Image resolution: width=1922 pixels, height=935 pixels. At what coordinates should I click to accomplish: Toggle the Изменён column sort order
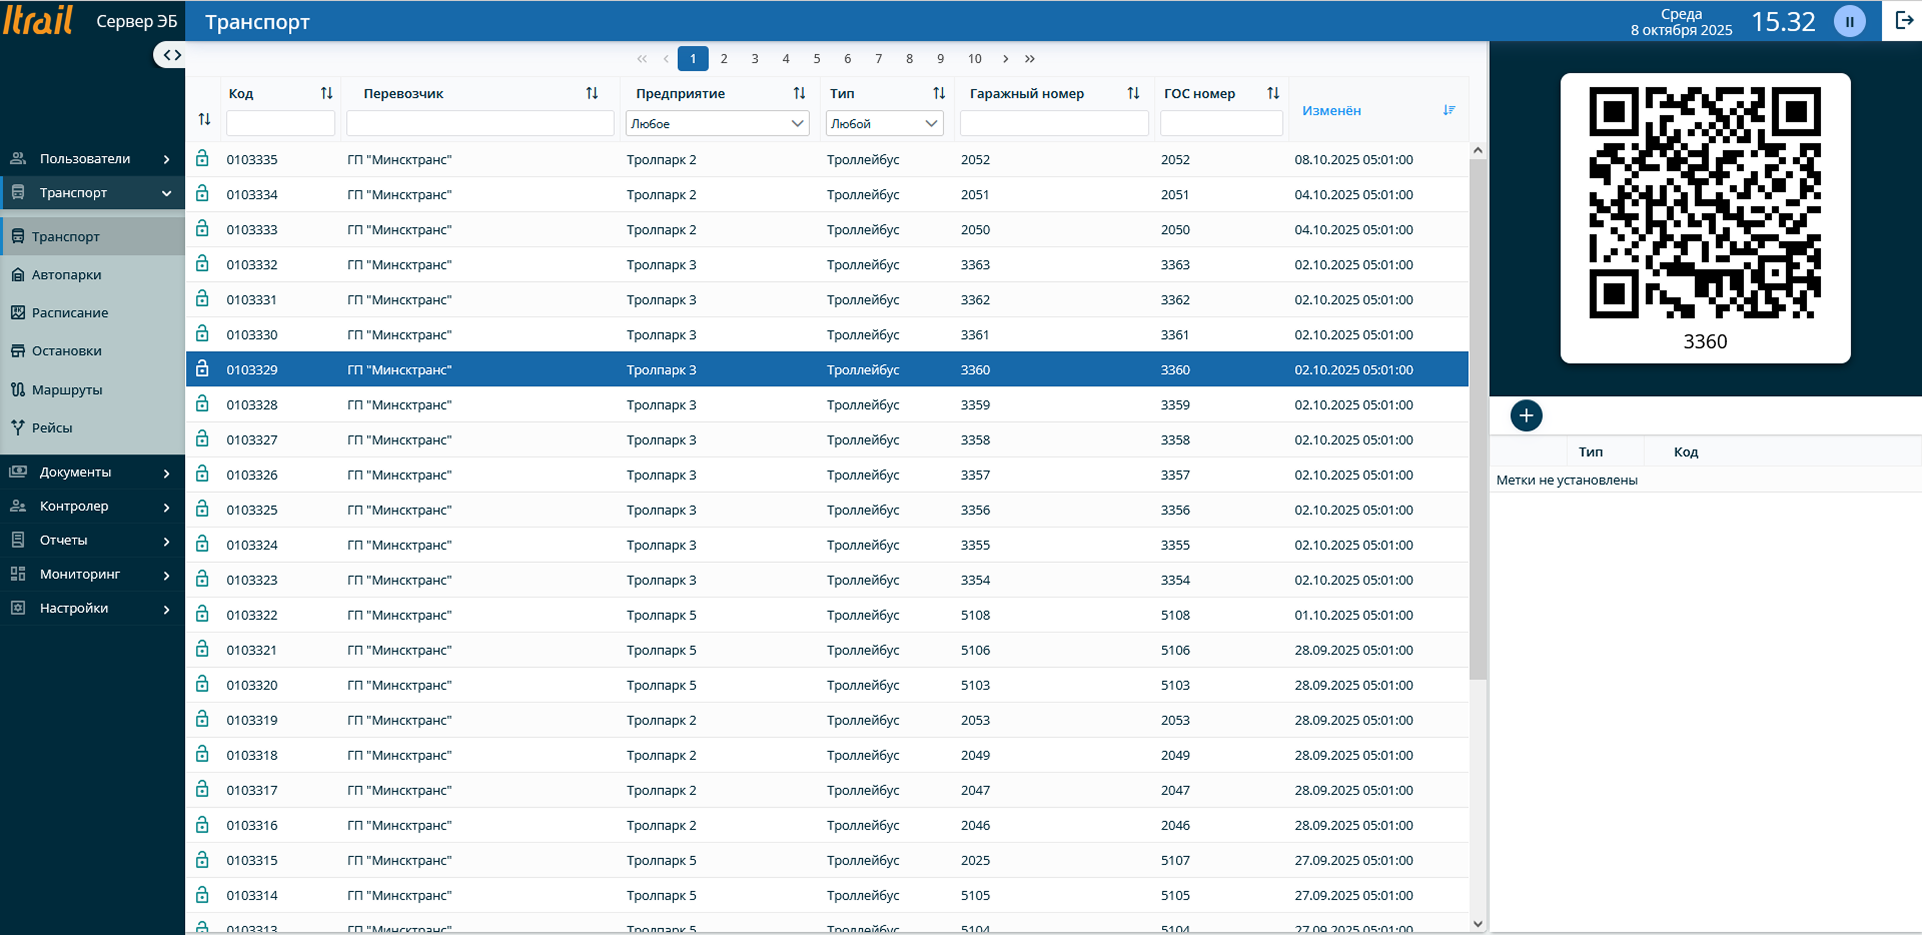(1448, 110)
